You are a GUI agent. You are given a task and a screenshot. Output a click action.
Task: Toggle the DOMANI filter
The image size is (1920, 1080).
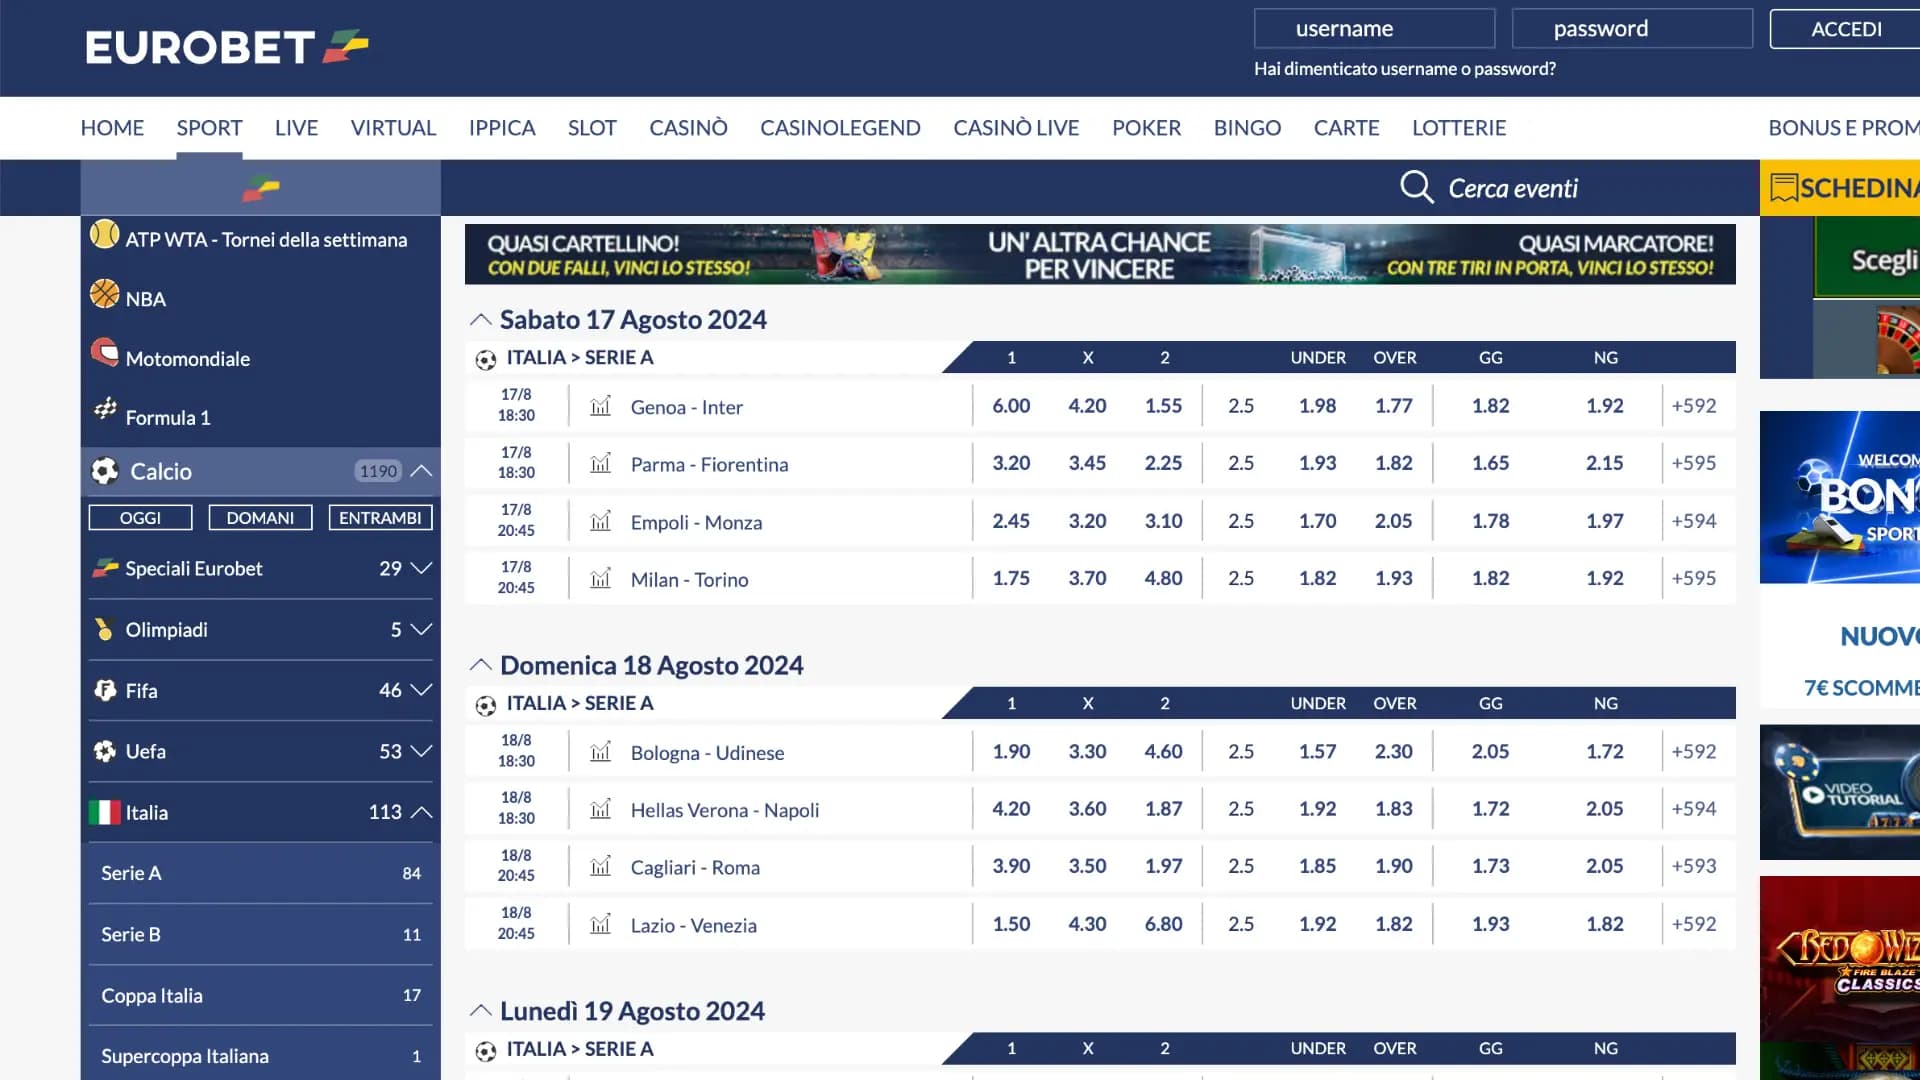point(260,518)
